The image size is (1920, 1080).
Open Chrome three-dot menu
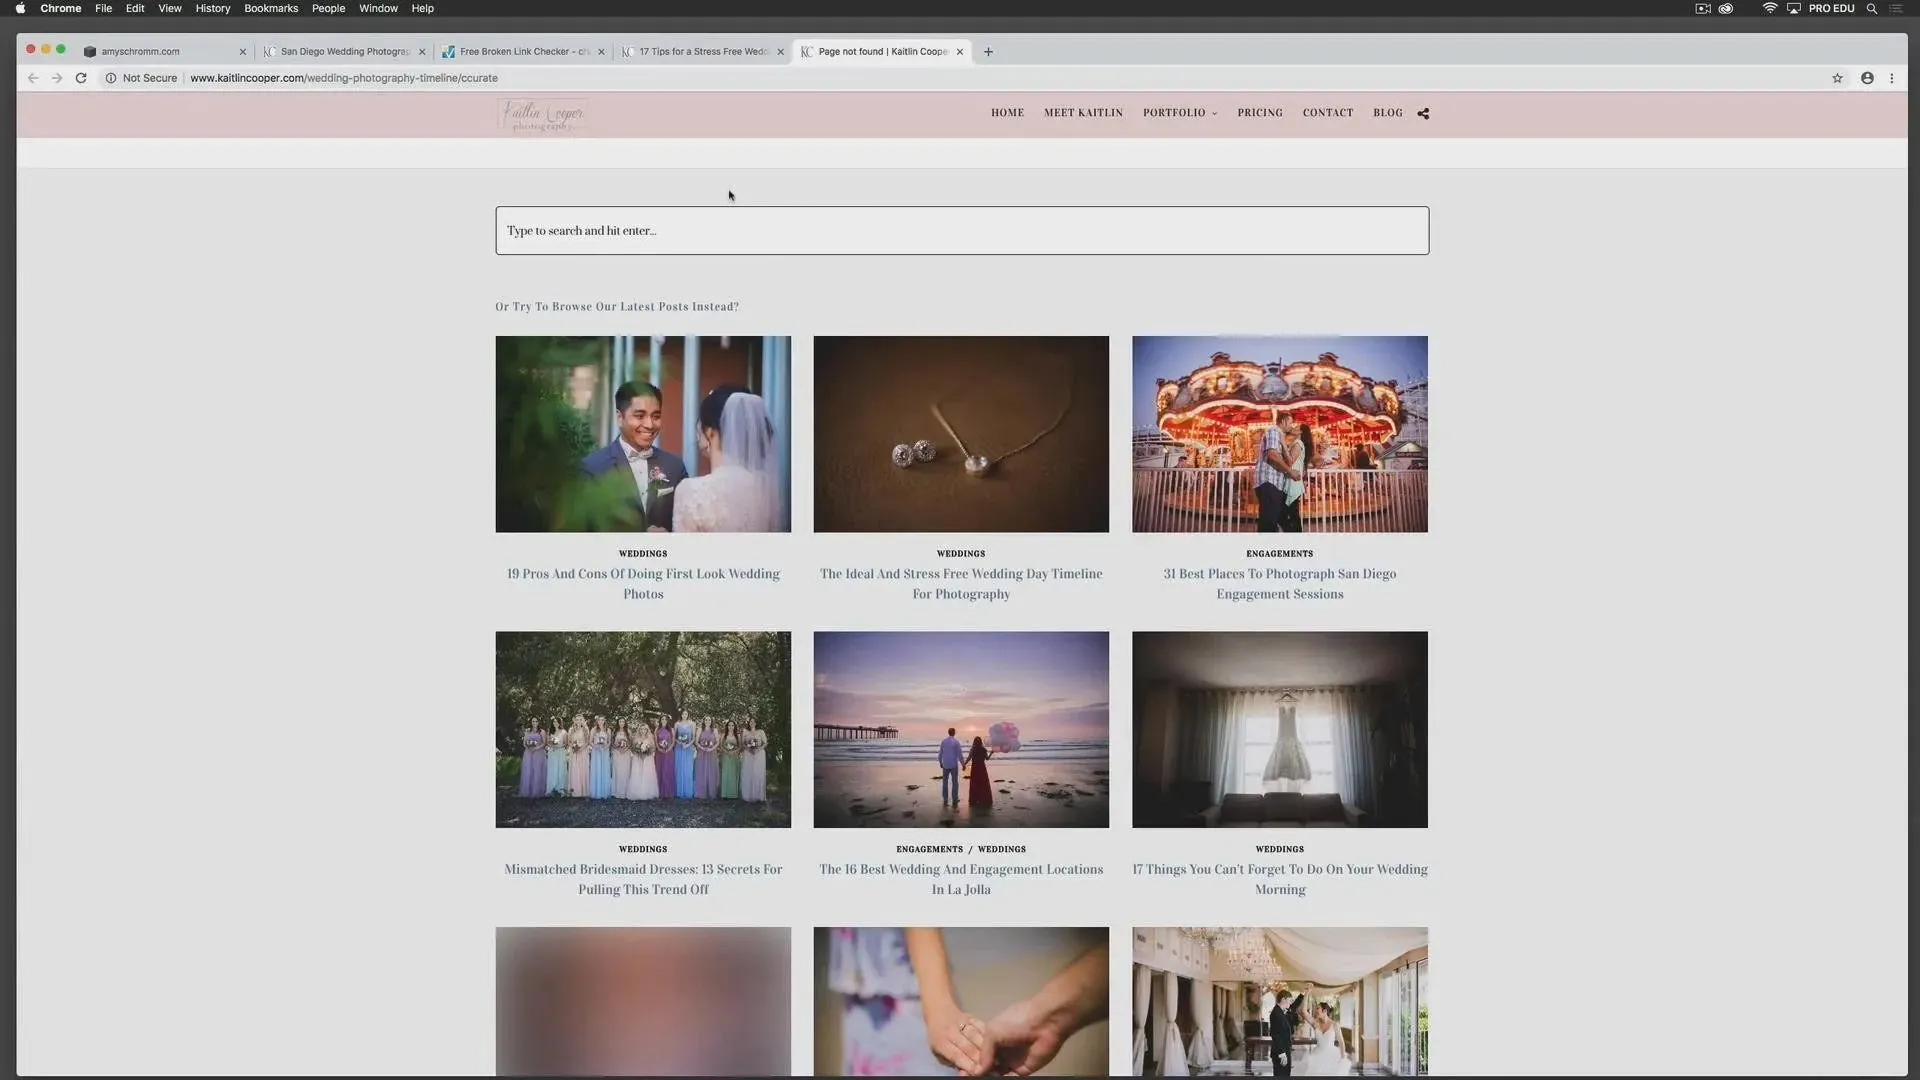pos(1891,78)
